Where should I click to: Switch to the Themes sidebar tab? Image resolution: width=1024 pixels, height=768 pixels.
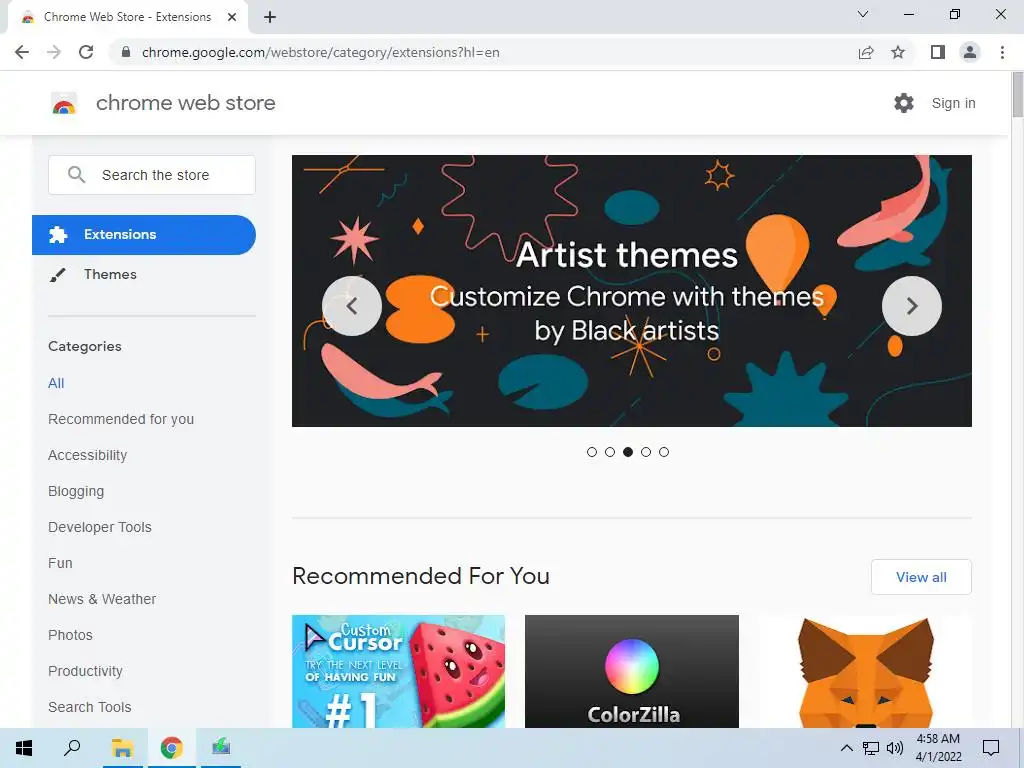110,274
